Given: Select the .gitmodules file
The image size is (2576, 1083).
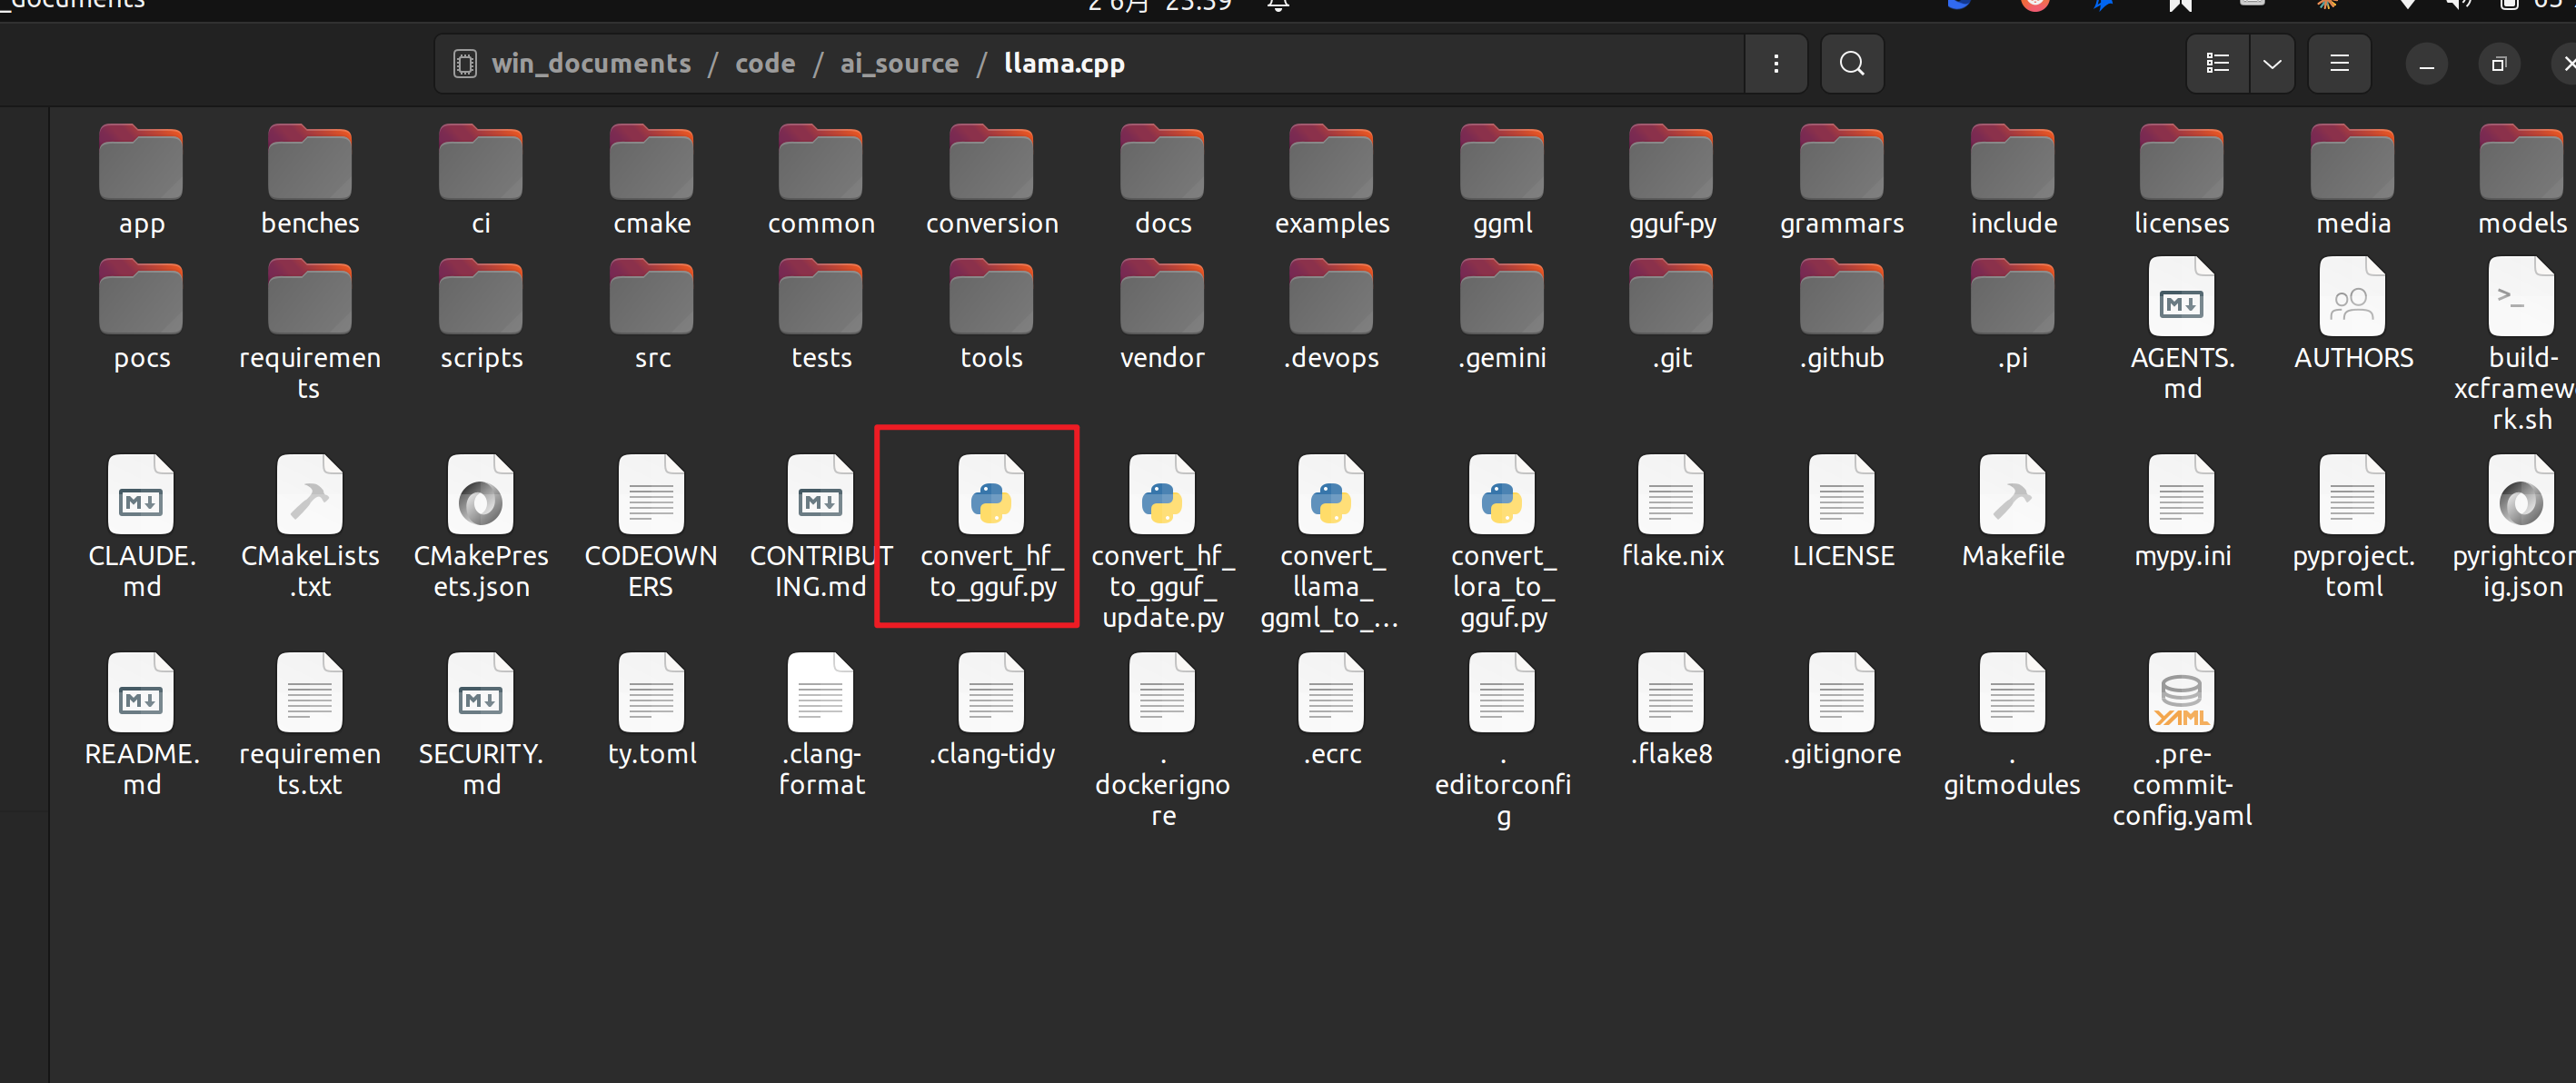Looking at the screenshot, I should [x=2013, y=725].
